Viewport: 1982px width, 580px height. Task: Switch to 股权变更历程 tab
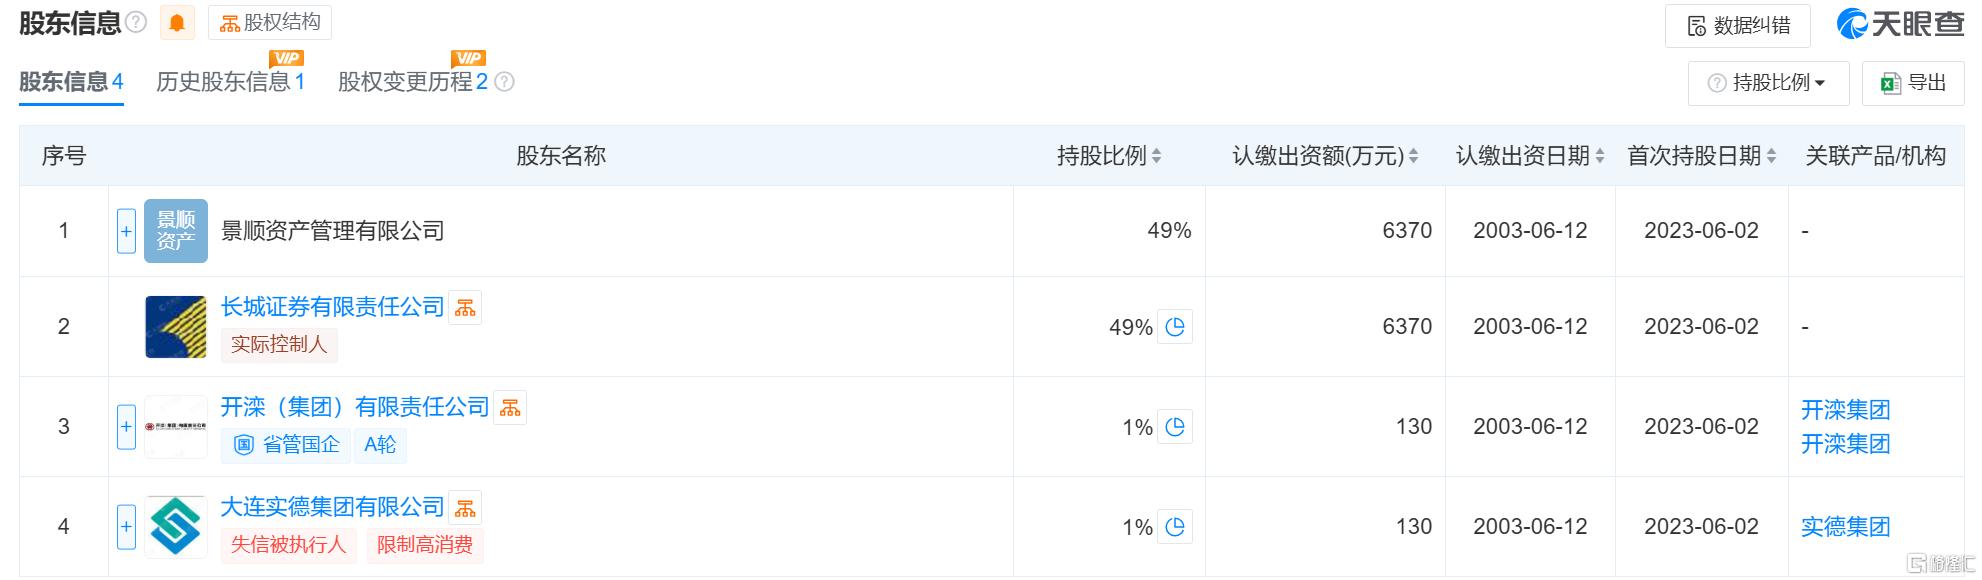413,82
